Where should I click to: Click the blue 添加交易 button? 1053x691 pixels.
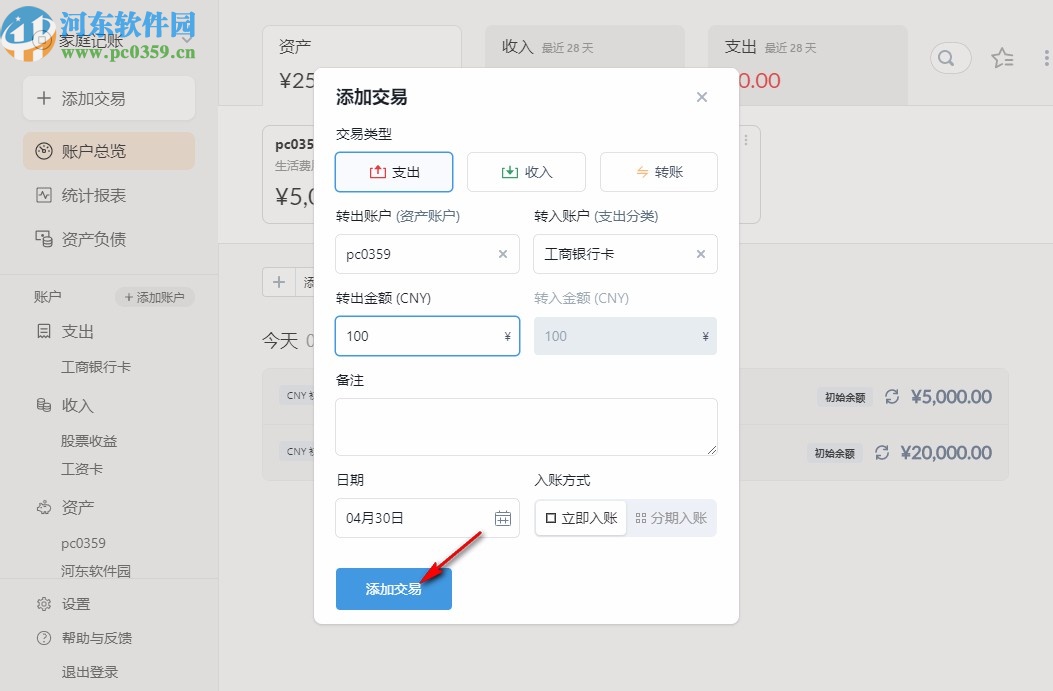coord(393,589)
